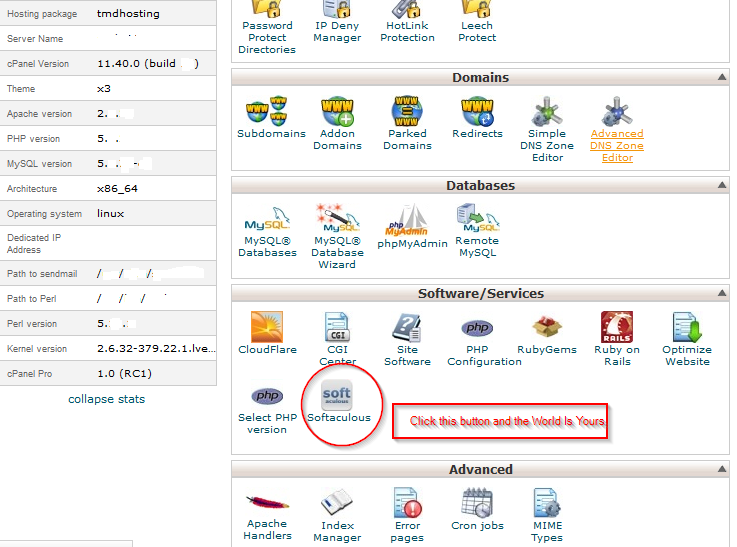The image size is (737, 547).
Task: Click the tmdhosting hosting package value
Action: [128, 14]
